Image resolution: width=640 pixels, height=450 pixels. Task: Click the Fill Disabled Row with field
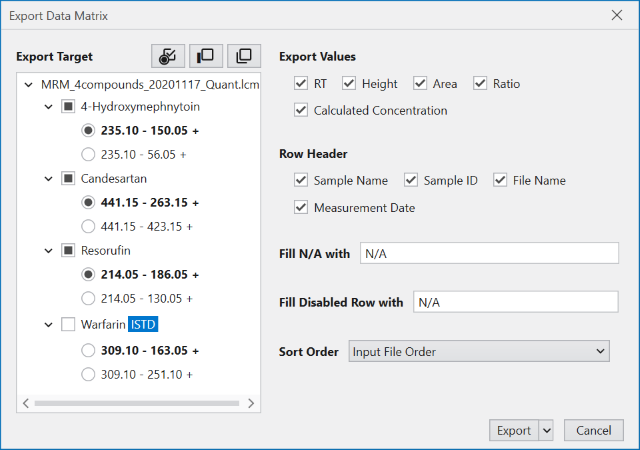(516, 302)
